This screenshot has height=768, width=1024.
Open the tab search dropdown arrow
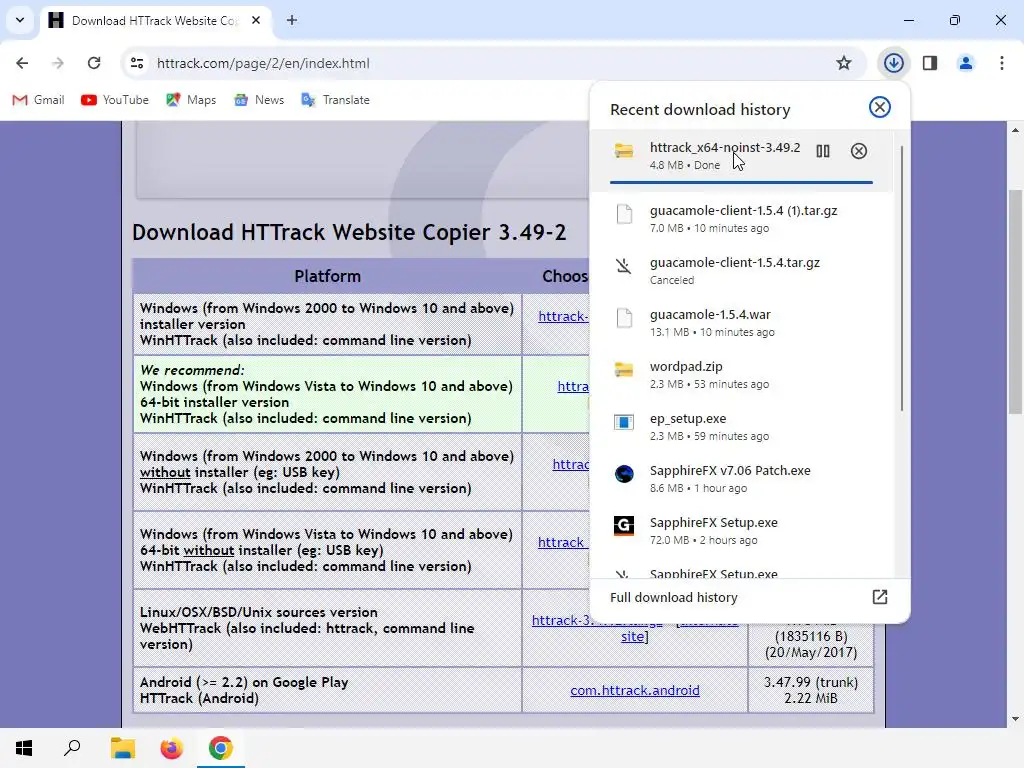[x=20, y=20]
